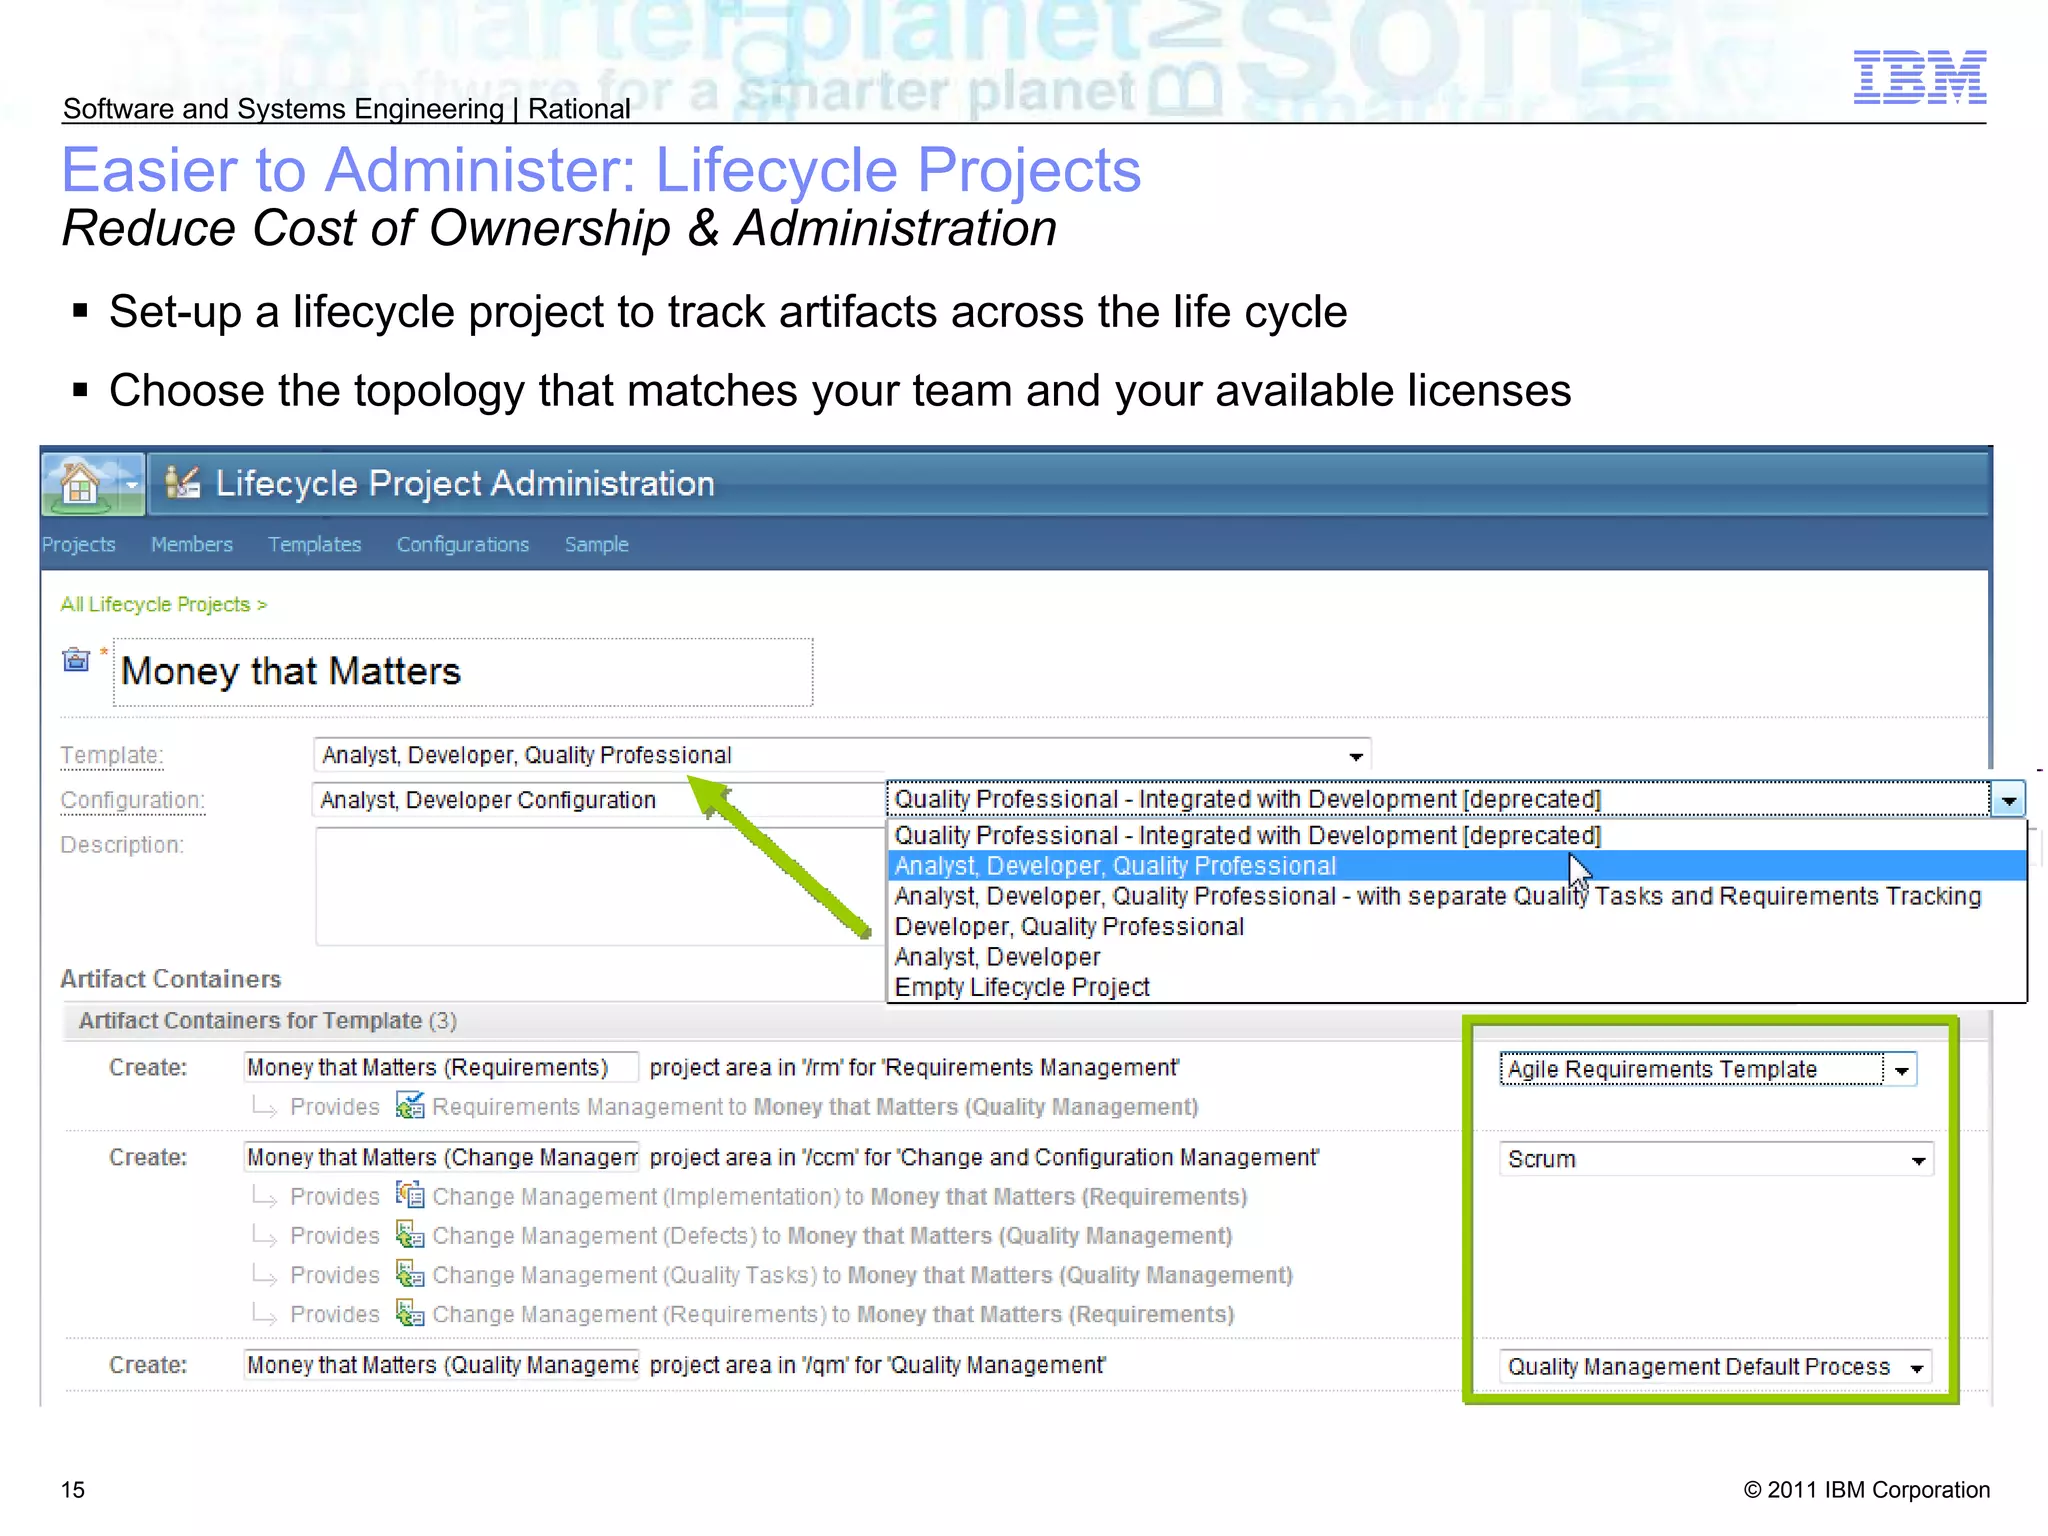The height and width of the screenshot is (1536, 2048).
Task: Click the Lifecycle Project Administration title
Action: click(465, 483)
